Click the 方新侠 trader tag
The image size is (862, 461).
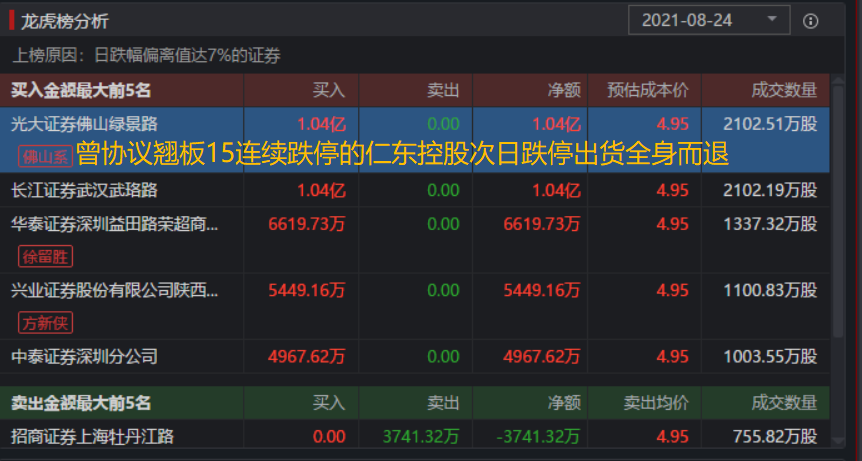pos(45,322)
